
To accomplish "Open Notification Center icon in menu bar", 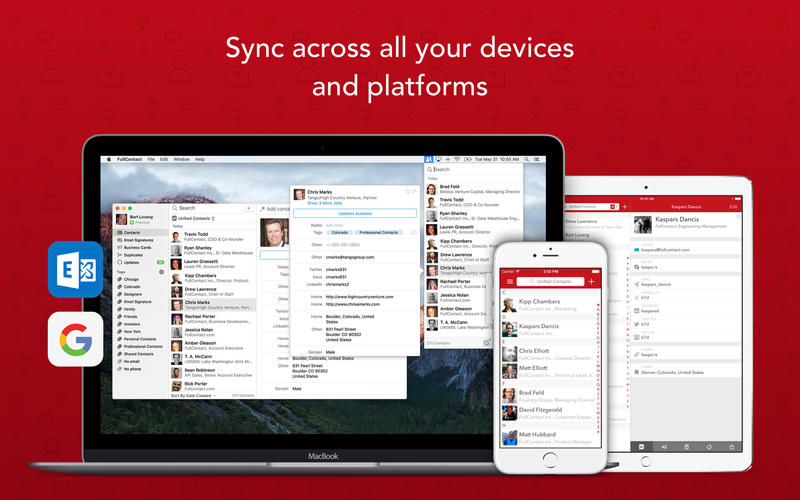I will point(537,160).
